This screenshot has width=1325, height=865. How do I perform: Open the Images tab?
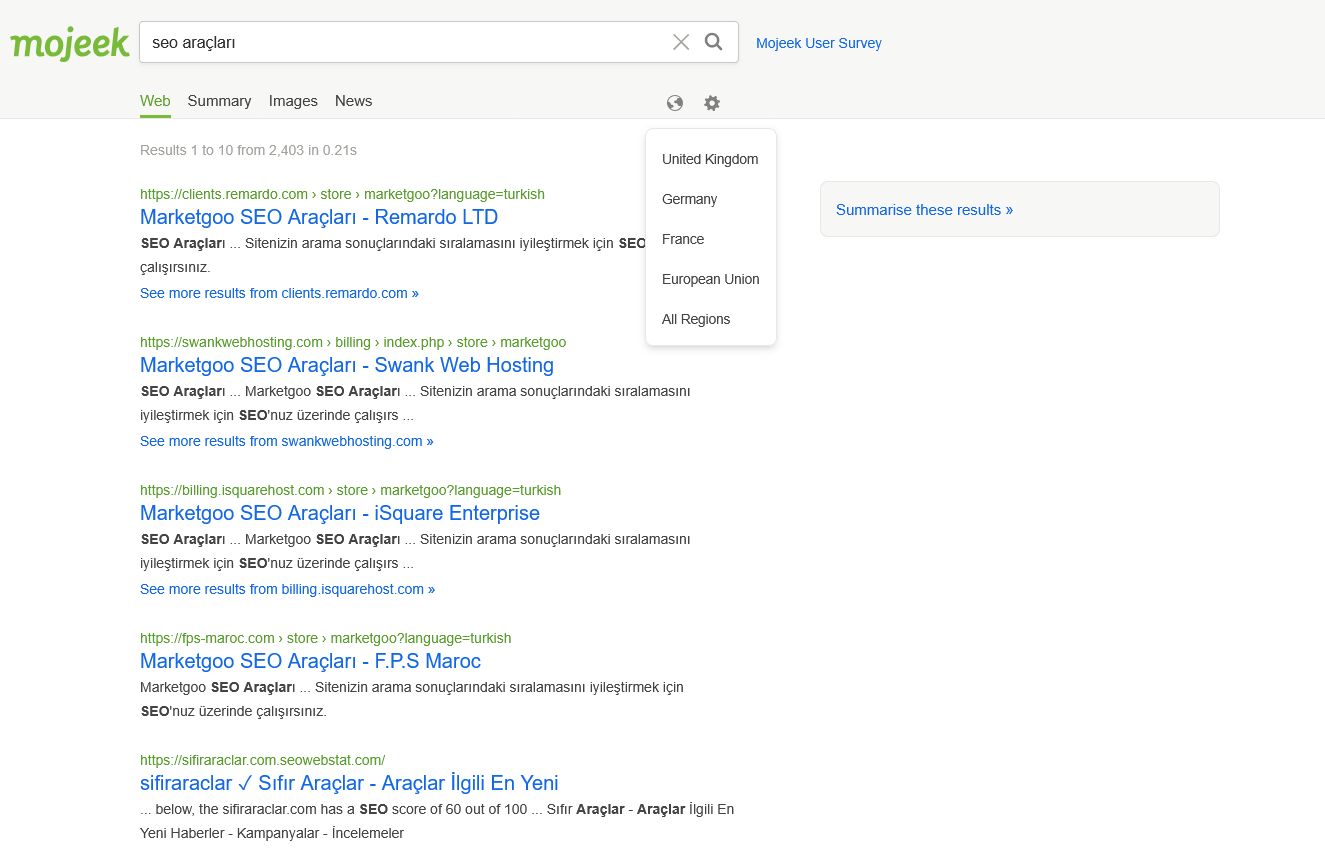coord(293,101)
